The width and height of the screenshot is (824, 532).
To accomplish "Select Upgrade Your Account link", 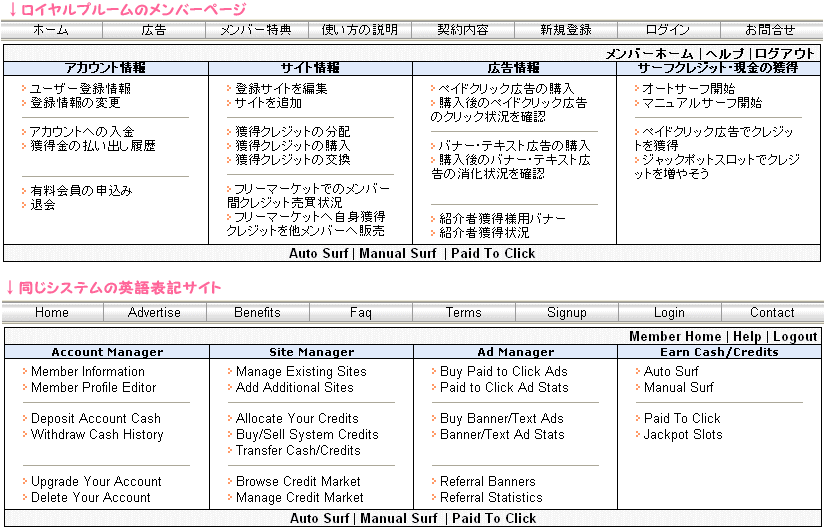I will 96,481.
